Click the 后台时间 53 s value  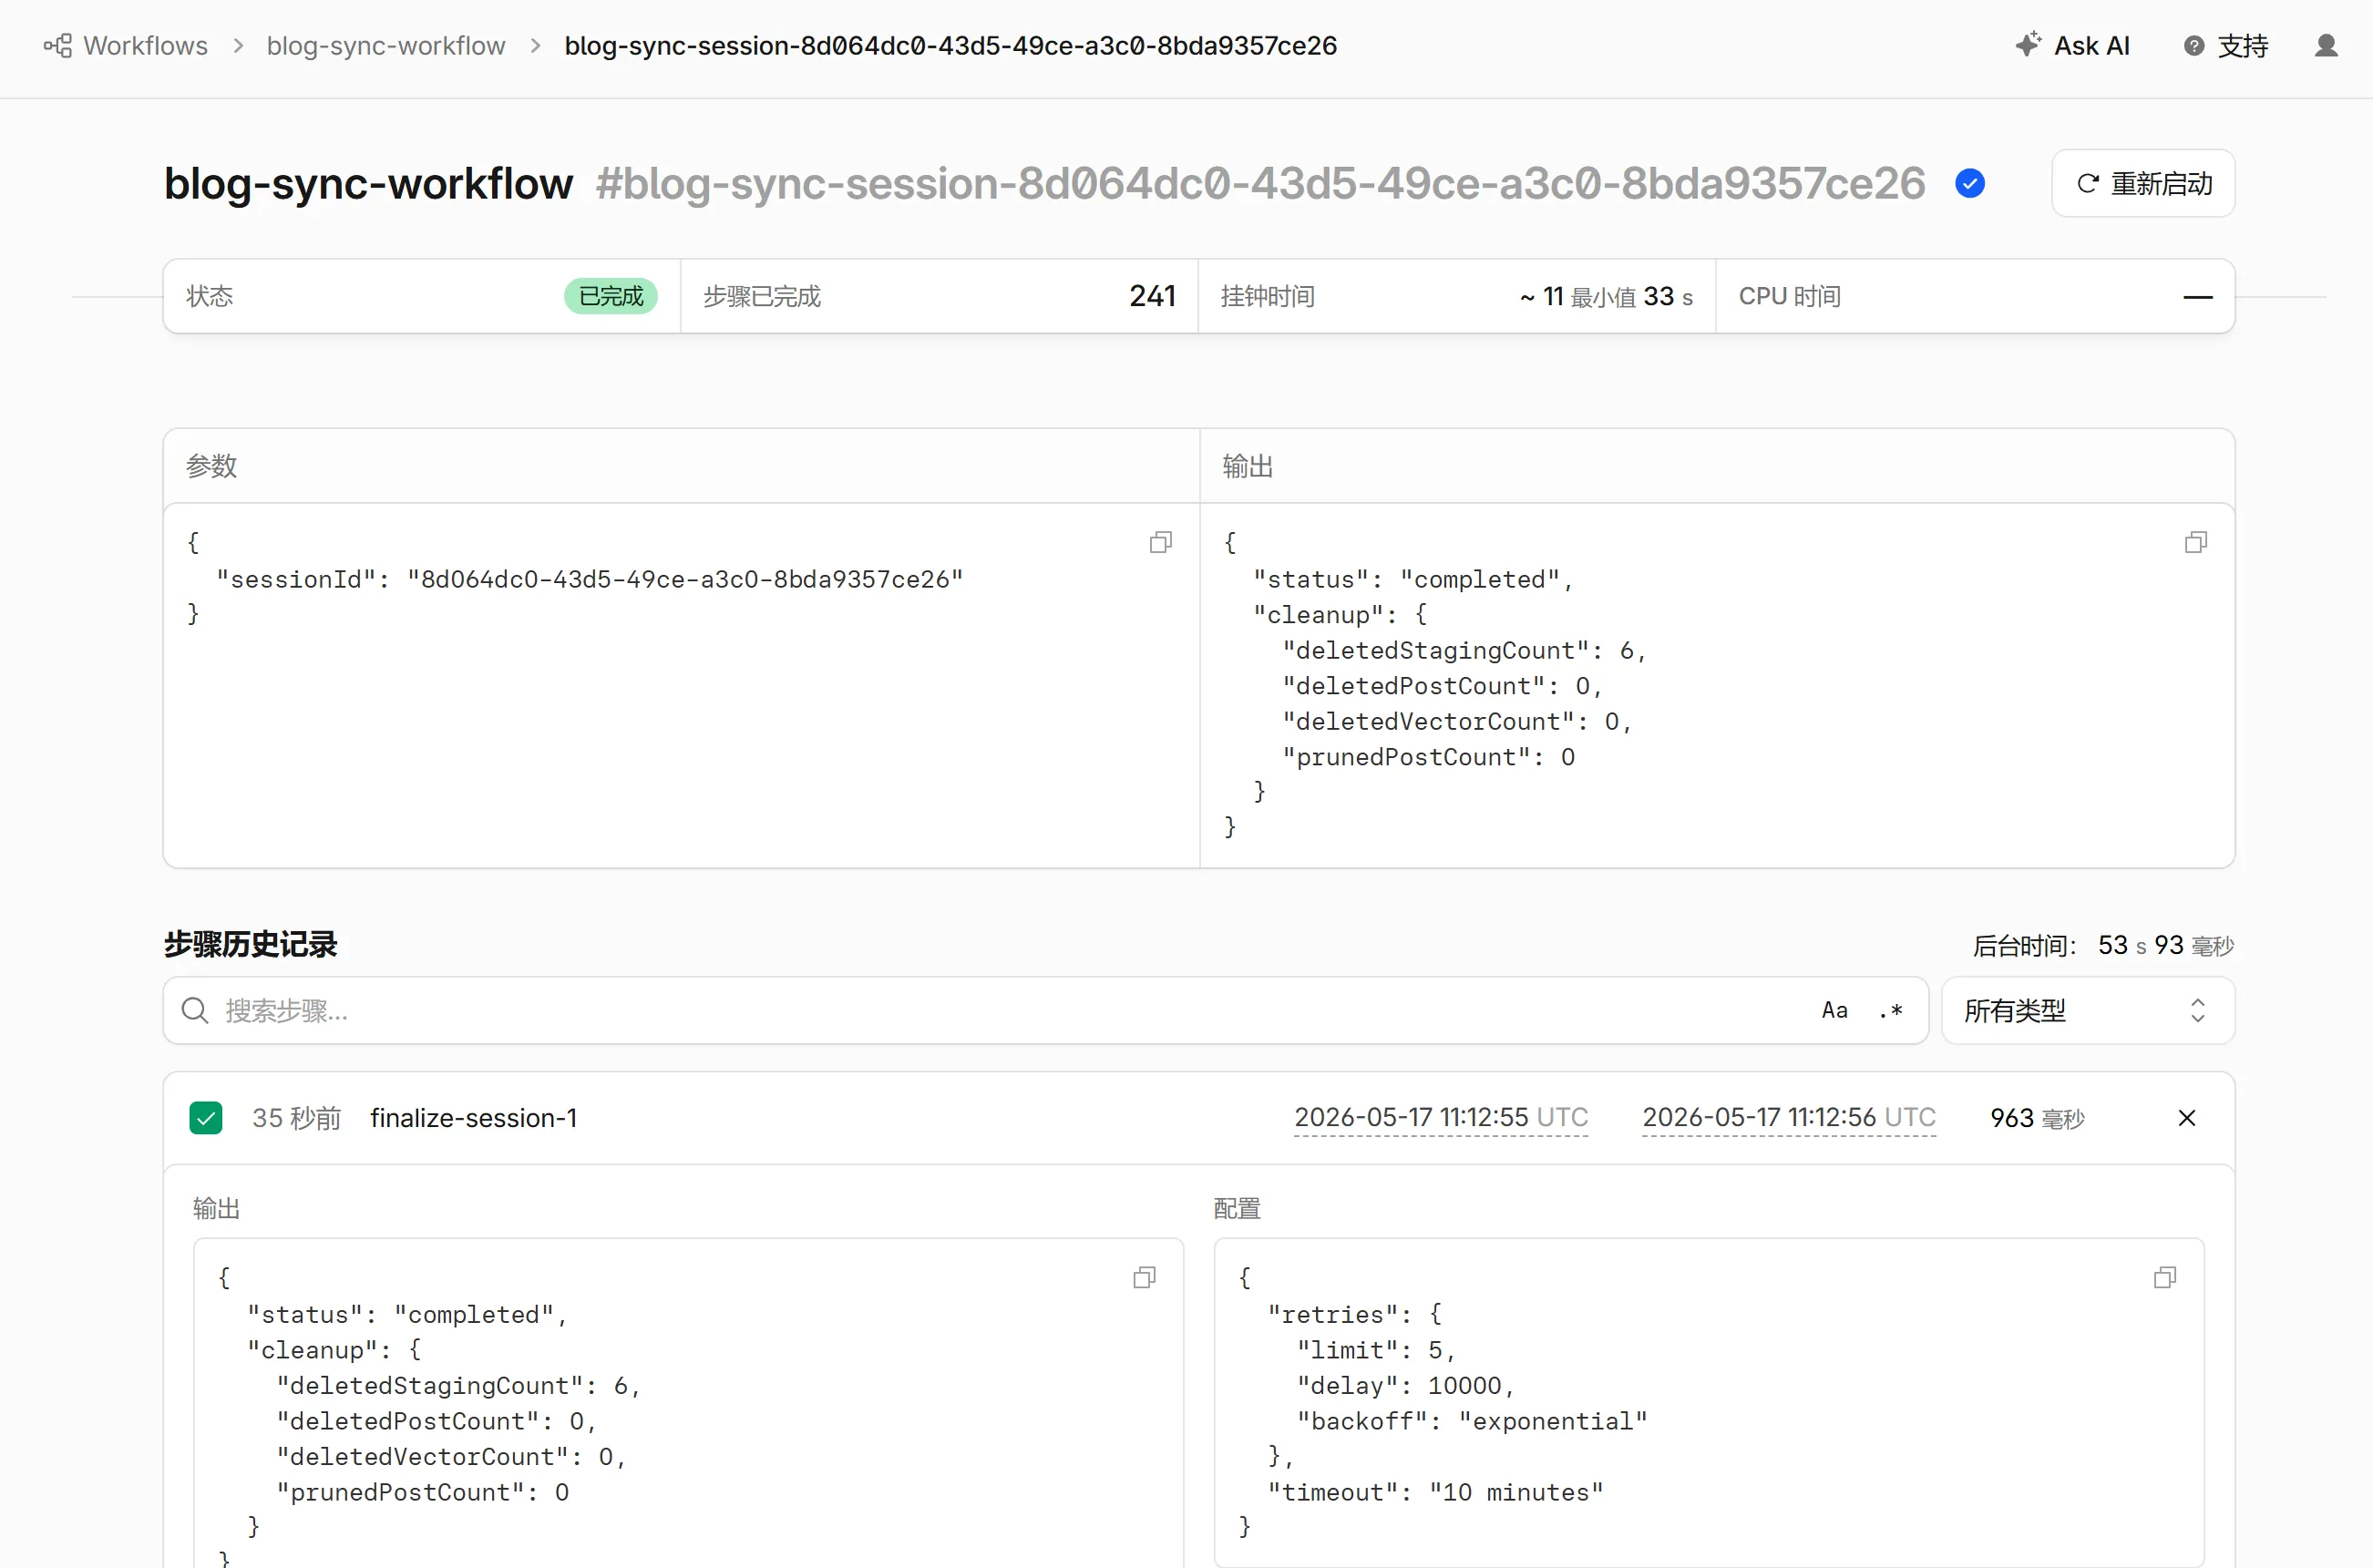[x=2165, y=945]
